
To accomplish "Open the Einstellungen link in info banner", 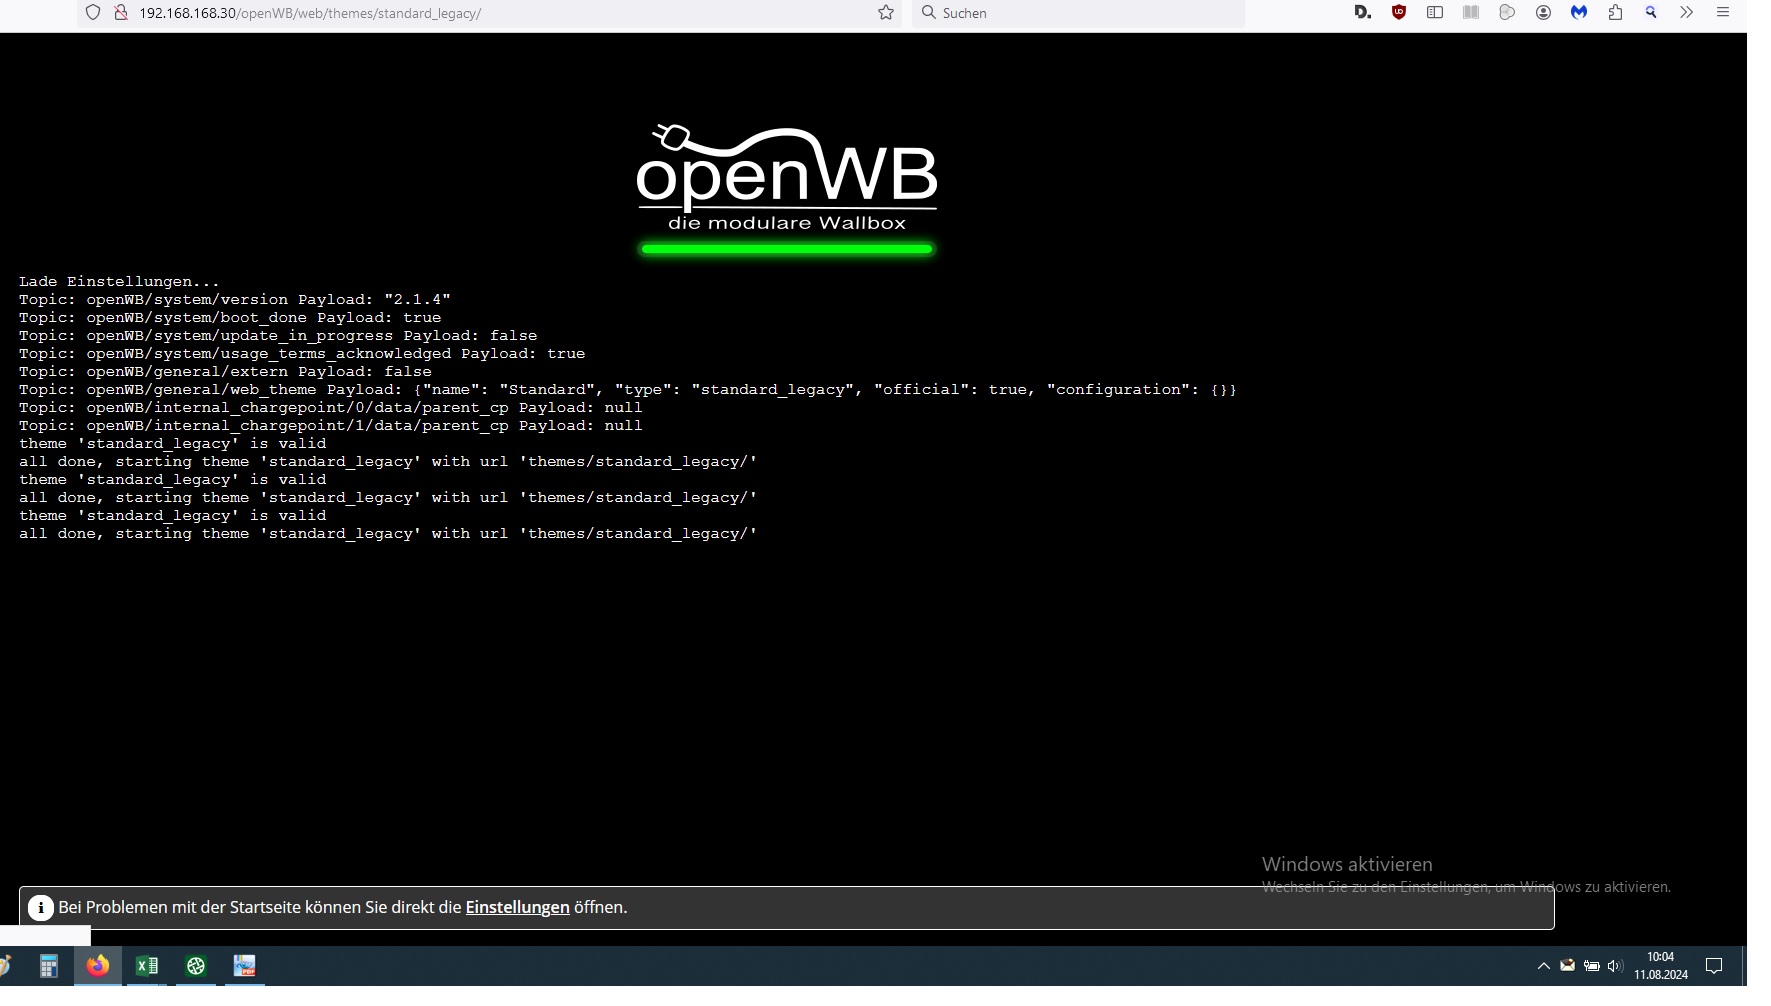I will [517, 908].
